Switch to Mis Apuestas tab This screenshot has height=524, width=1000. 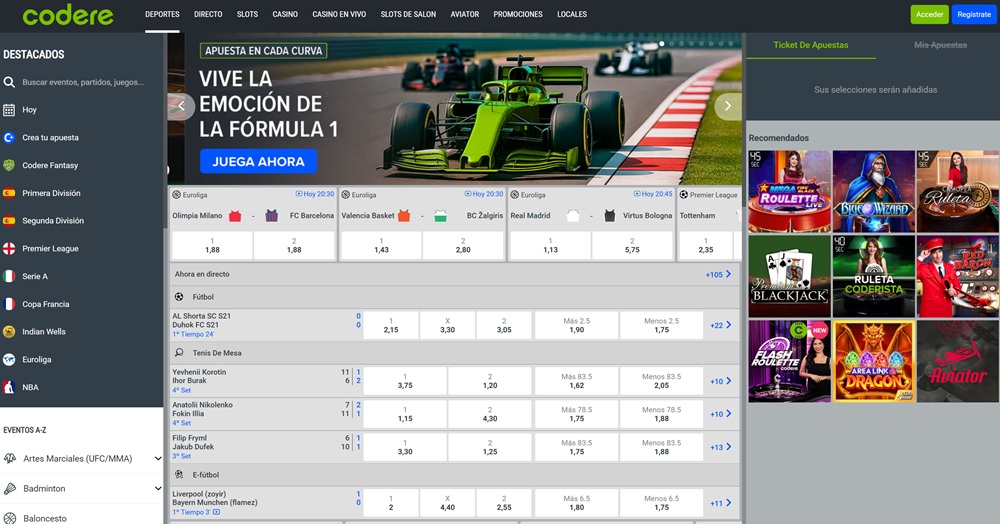tap(940, 45)
